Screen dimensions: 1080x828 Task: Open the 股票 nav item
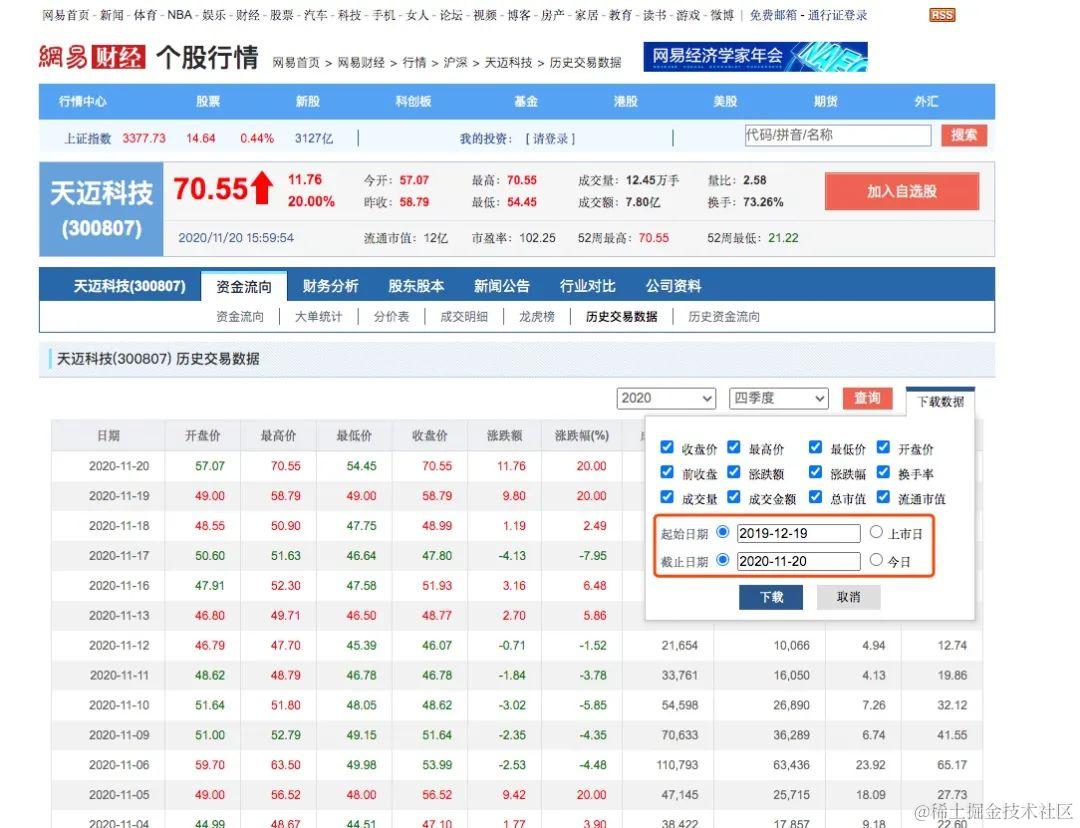208,101
